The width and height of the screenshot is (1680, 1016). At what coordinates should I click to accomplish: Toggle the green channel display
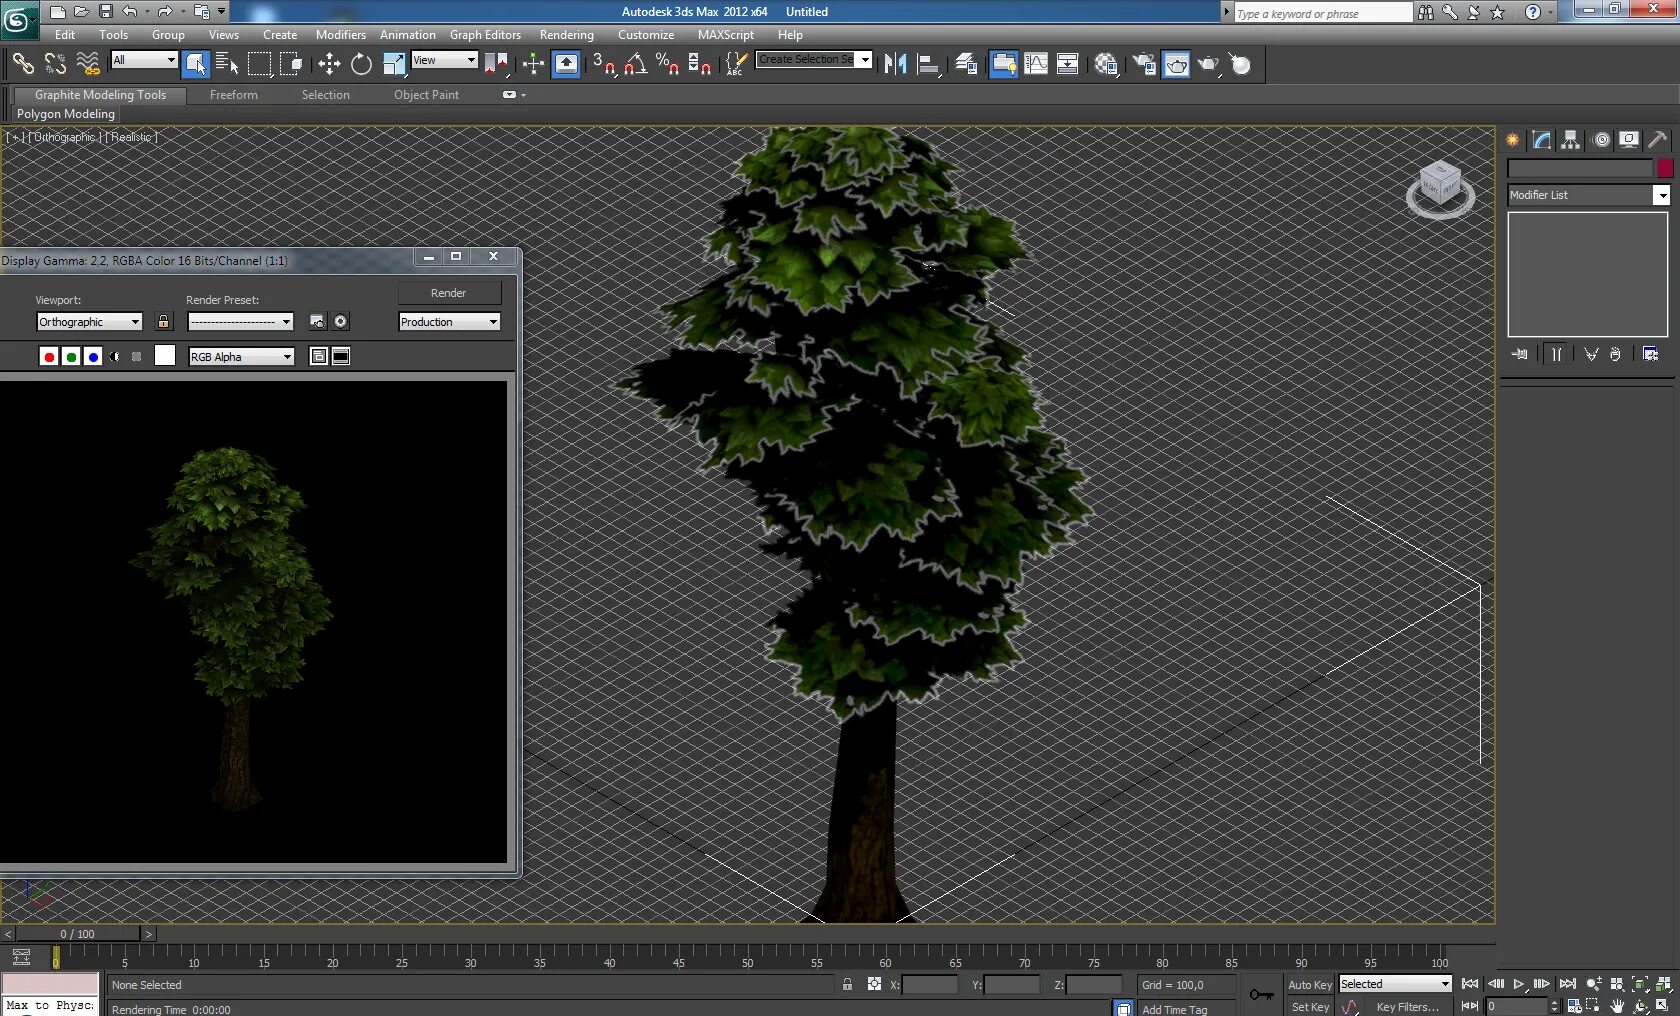[x=71, y=357]
